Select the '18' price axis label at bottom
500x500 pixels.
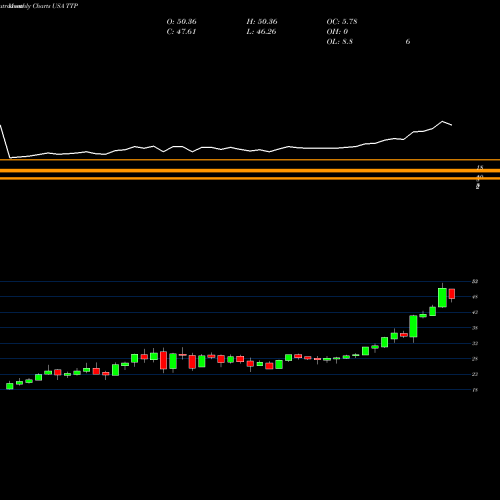(475, 390)
